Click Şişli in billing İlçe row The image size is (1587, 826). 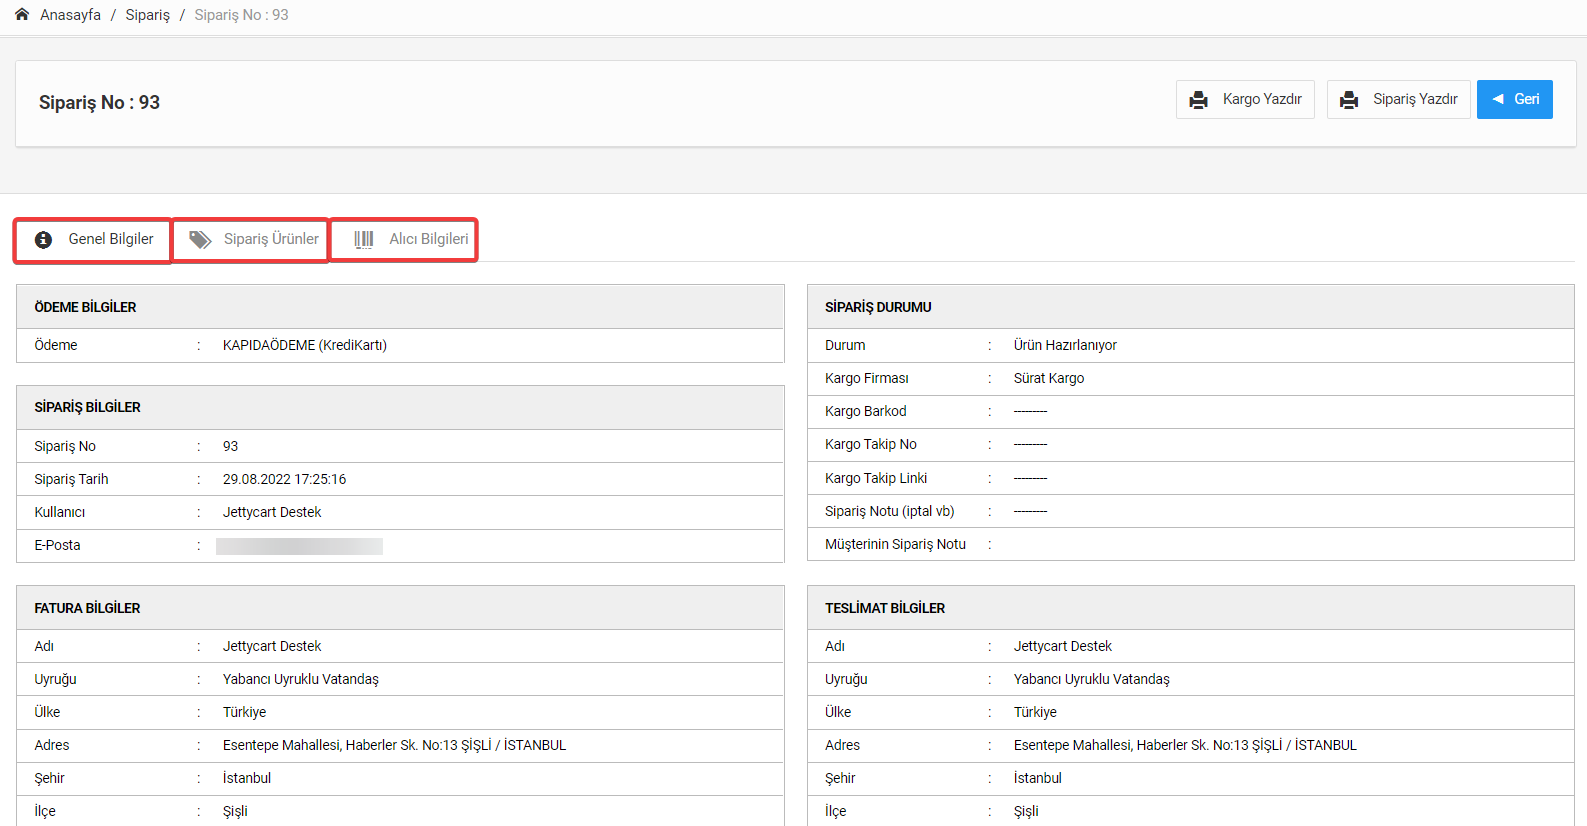(x=234, y=811)
